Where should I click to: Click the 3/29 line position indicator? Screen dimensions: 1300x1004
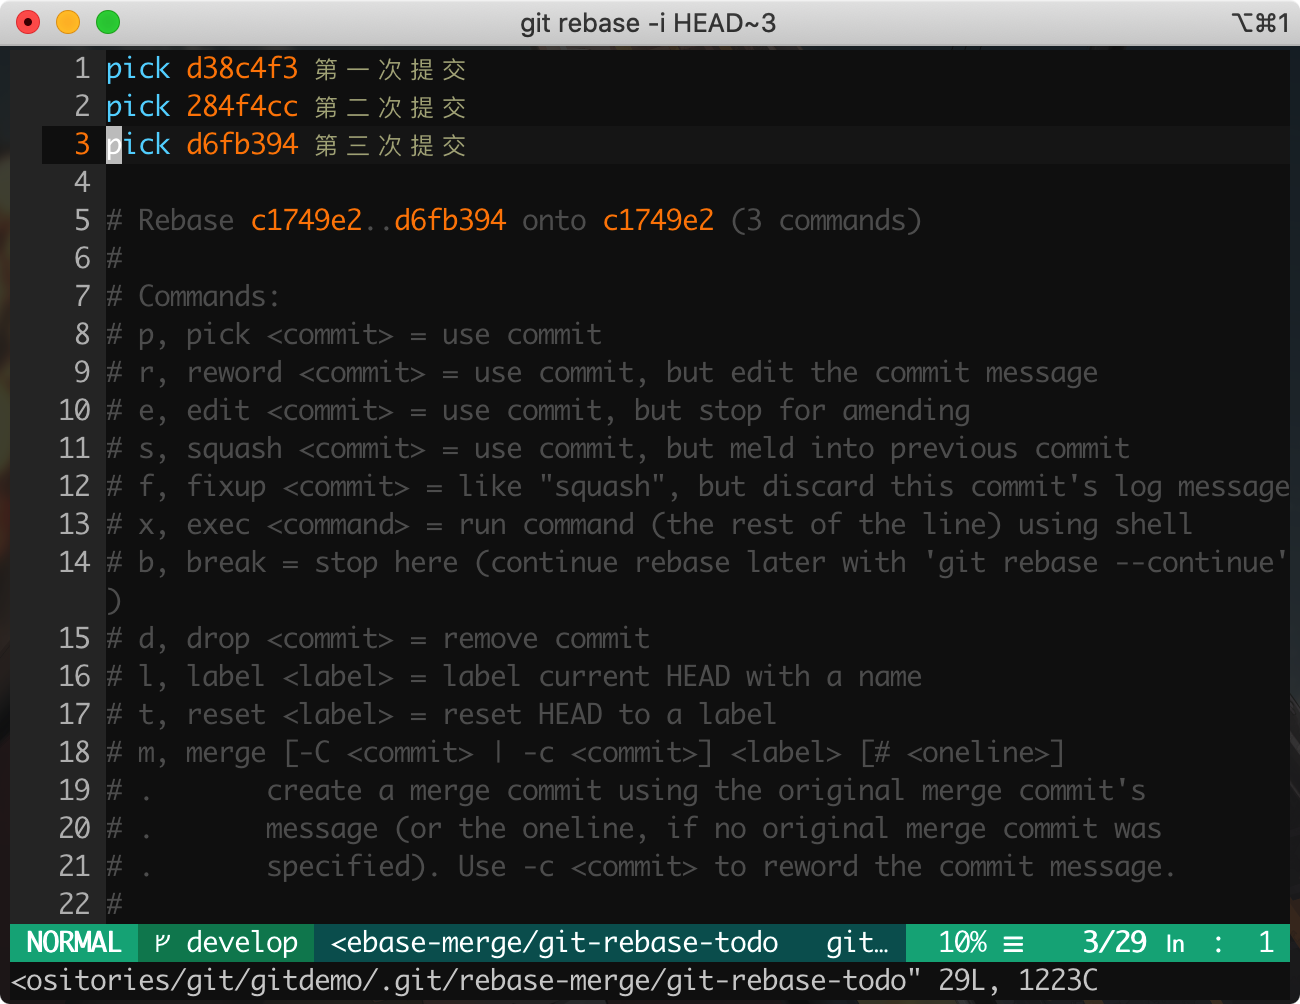coord(1114,943)
